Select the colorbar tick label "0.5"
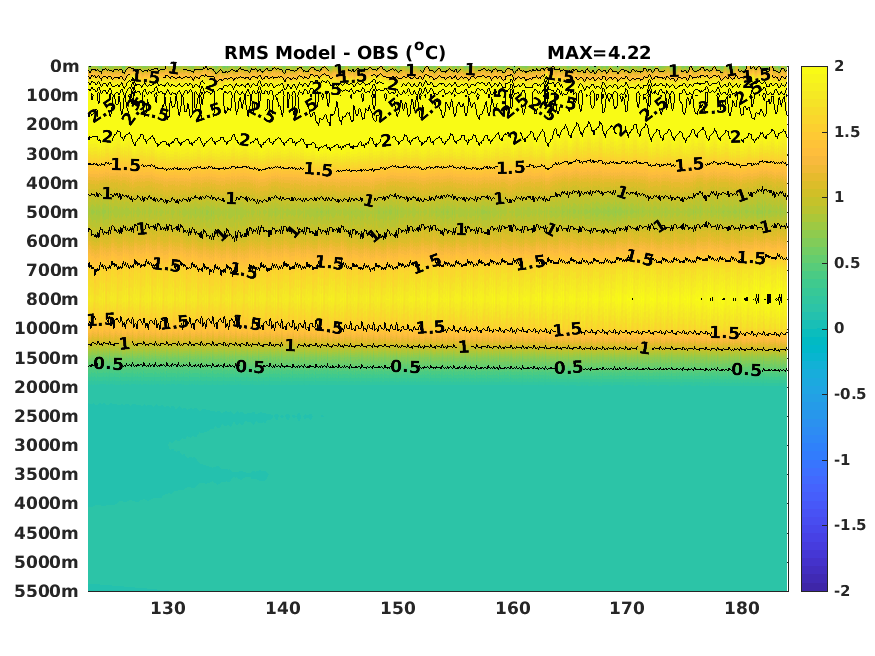This screenshot has height=656, width=875. click(x=847, y=263)
